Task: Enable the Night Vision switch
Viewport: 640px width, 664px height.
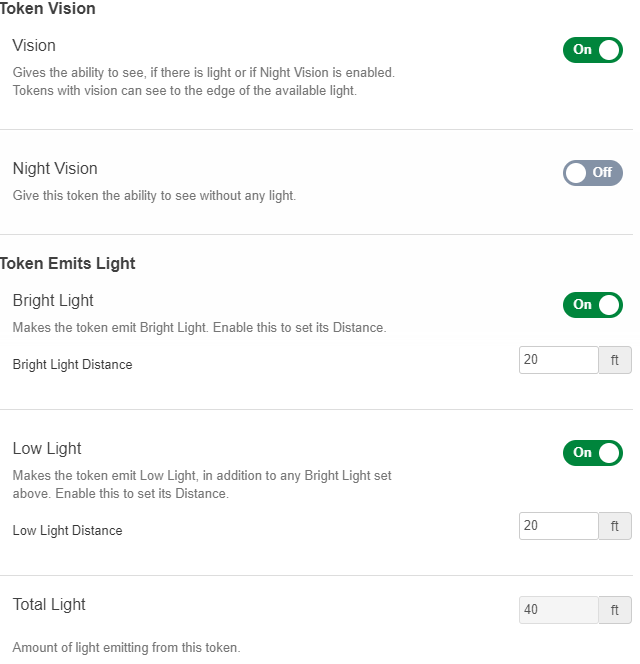Action: pyautogui.click(x=593, y=173)
